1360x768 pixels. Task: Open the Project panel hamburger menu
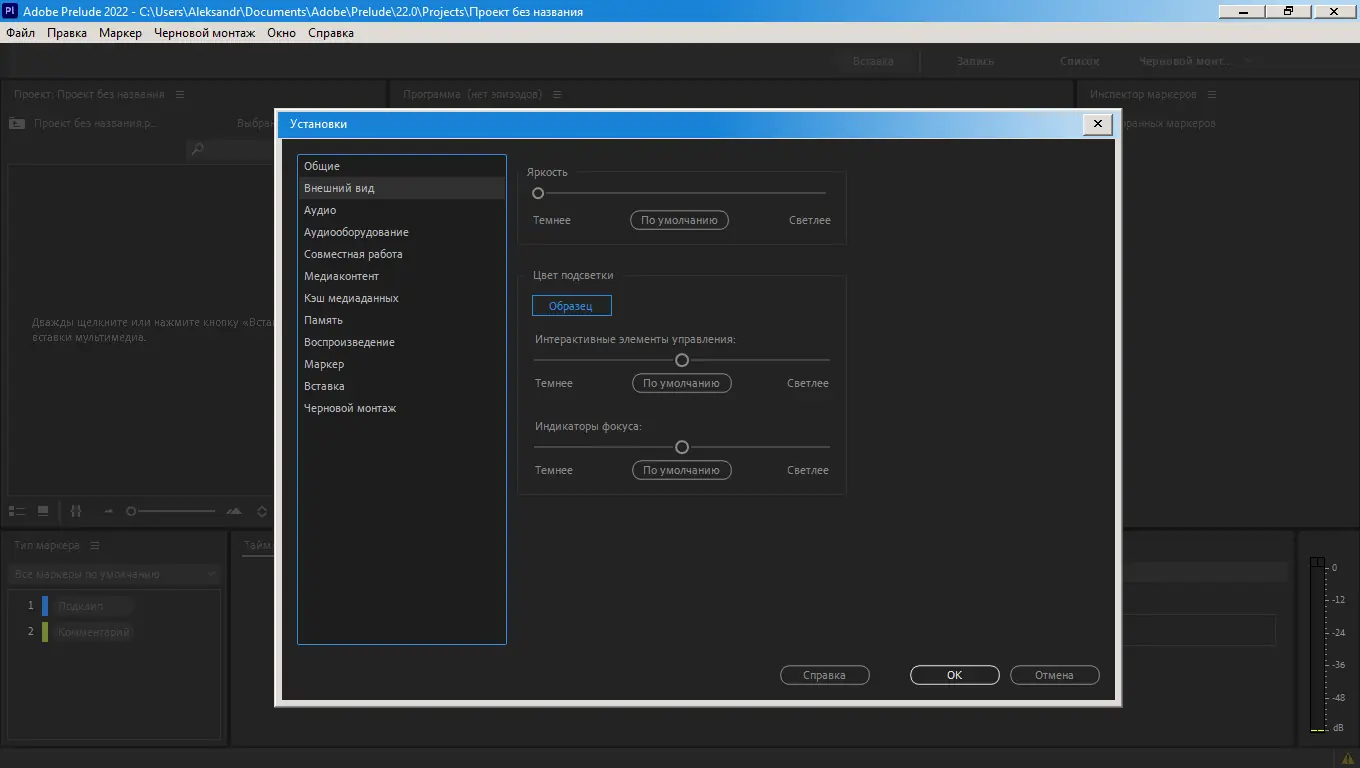180,94
